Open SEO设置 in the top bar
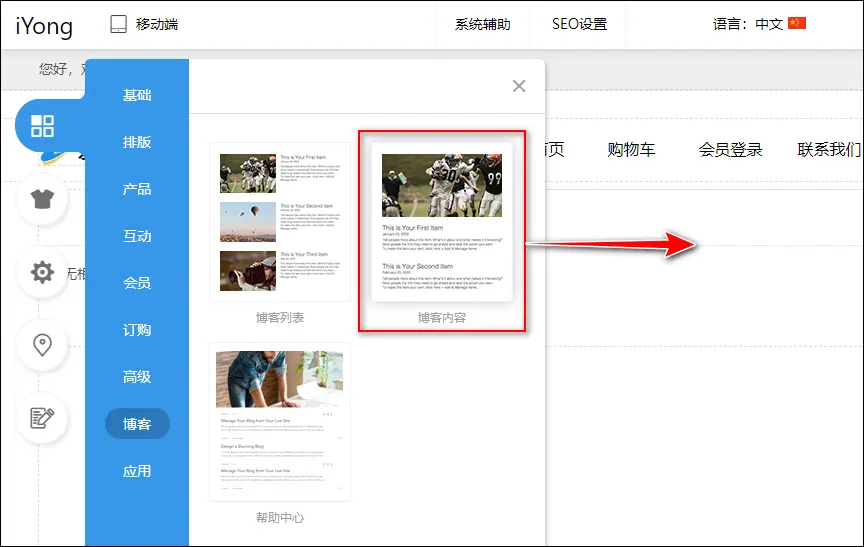Viewport: 864px width, 547px height. coord(579,24)
